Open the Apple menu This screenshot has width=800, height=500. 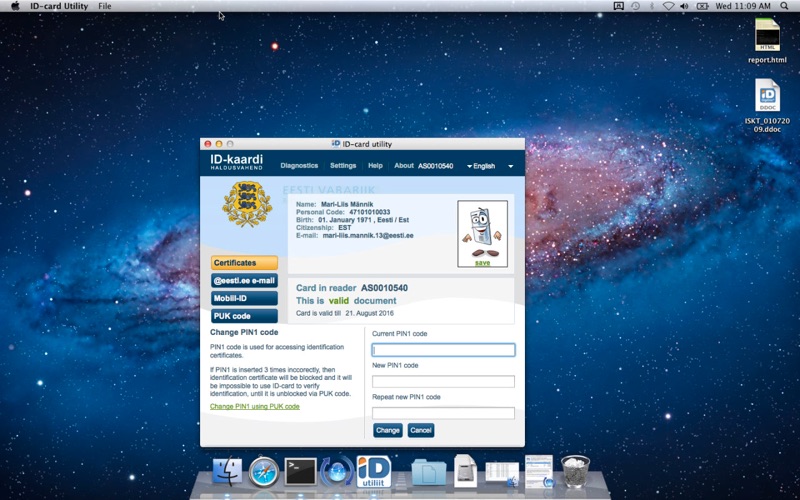(x=15, y=6)
